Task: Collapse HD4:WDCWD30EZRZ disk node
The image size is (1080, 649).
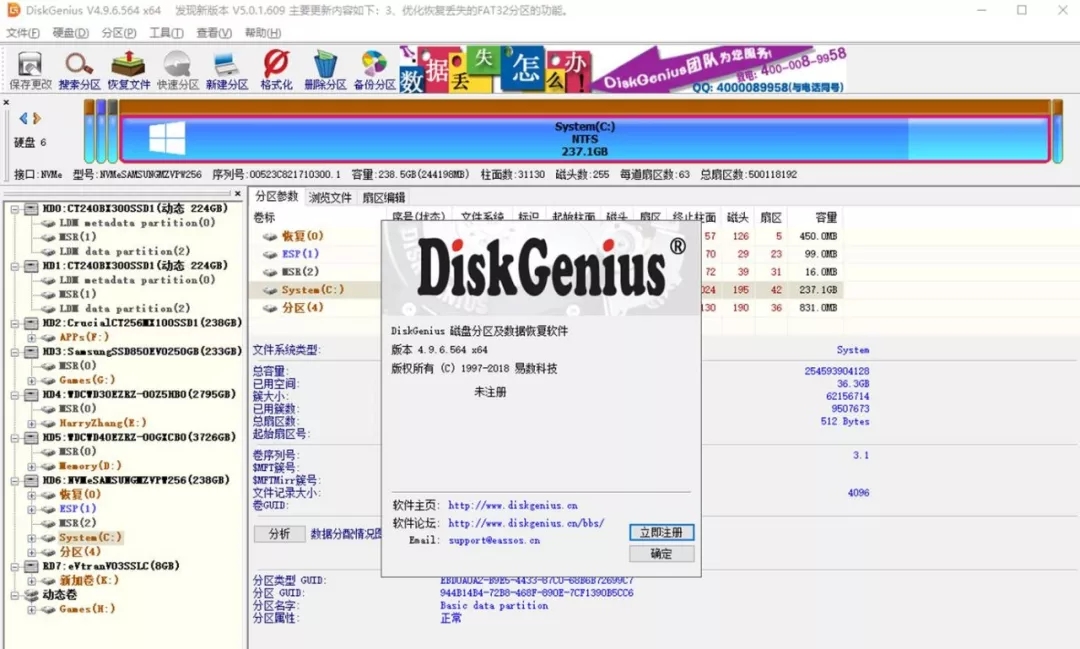Action: point(14,395)
